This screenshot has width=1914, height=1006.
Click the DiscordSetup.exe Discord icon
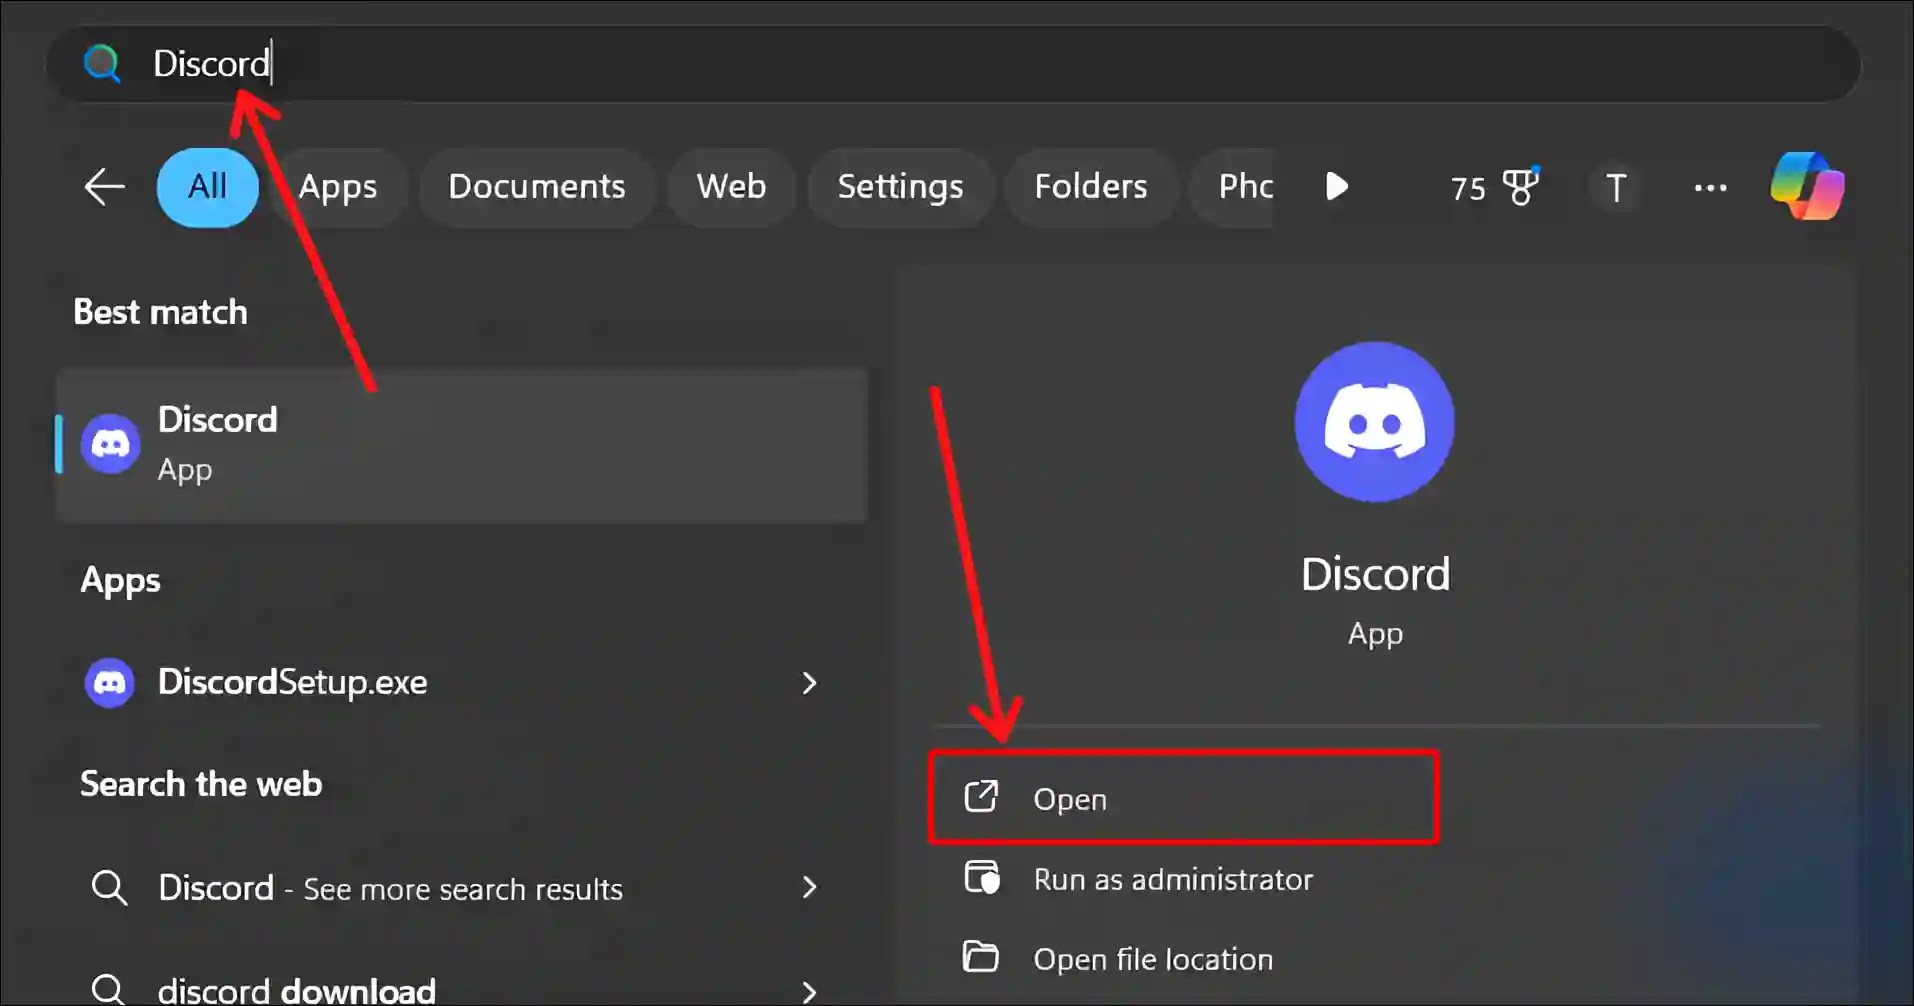110,683
